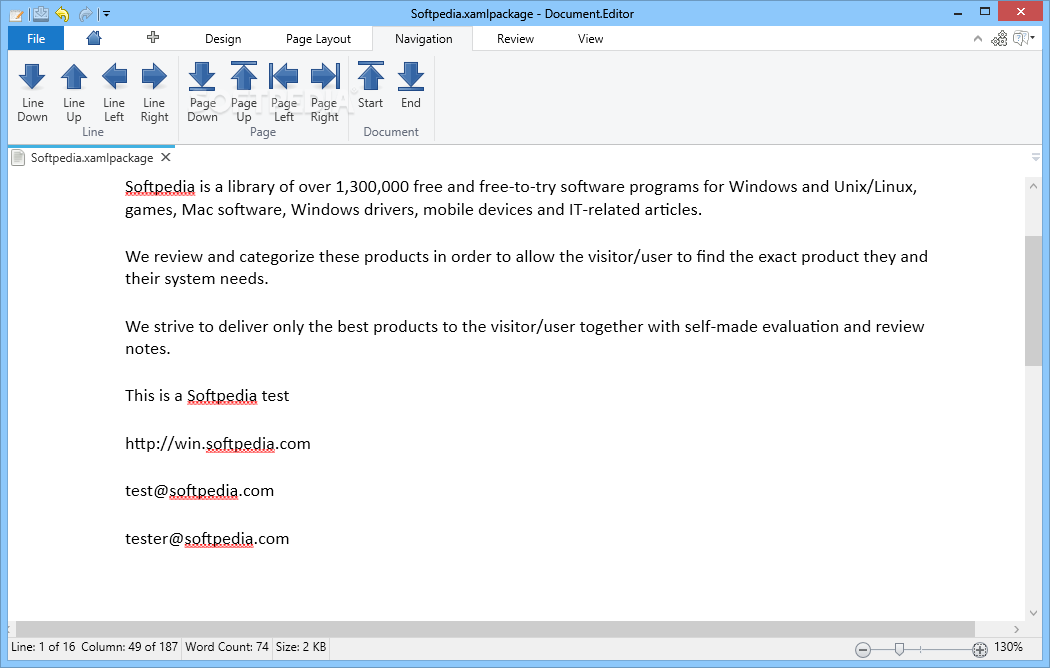Image resolution: width=1050 pixels, height=668 pixels.
Task: Click the Line Right arrow icon
Action: pyautogui.click(x=154, y=76)
